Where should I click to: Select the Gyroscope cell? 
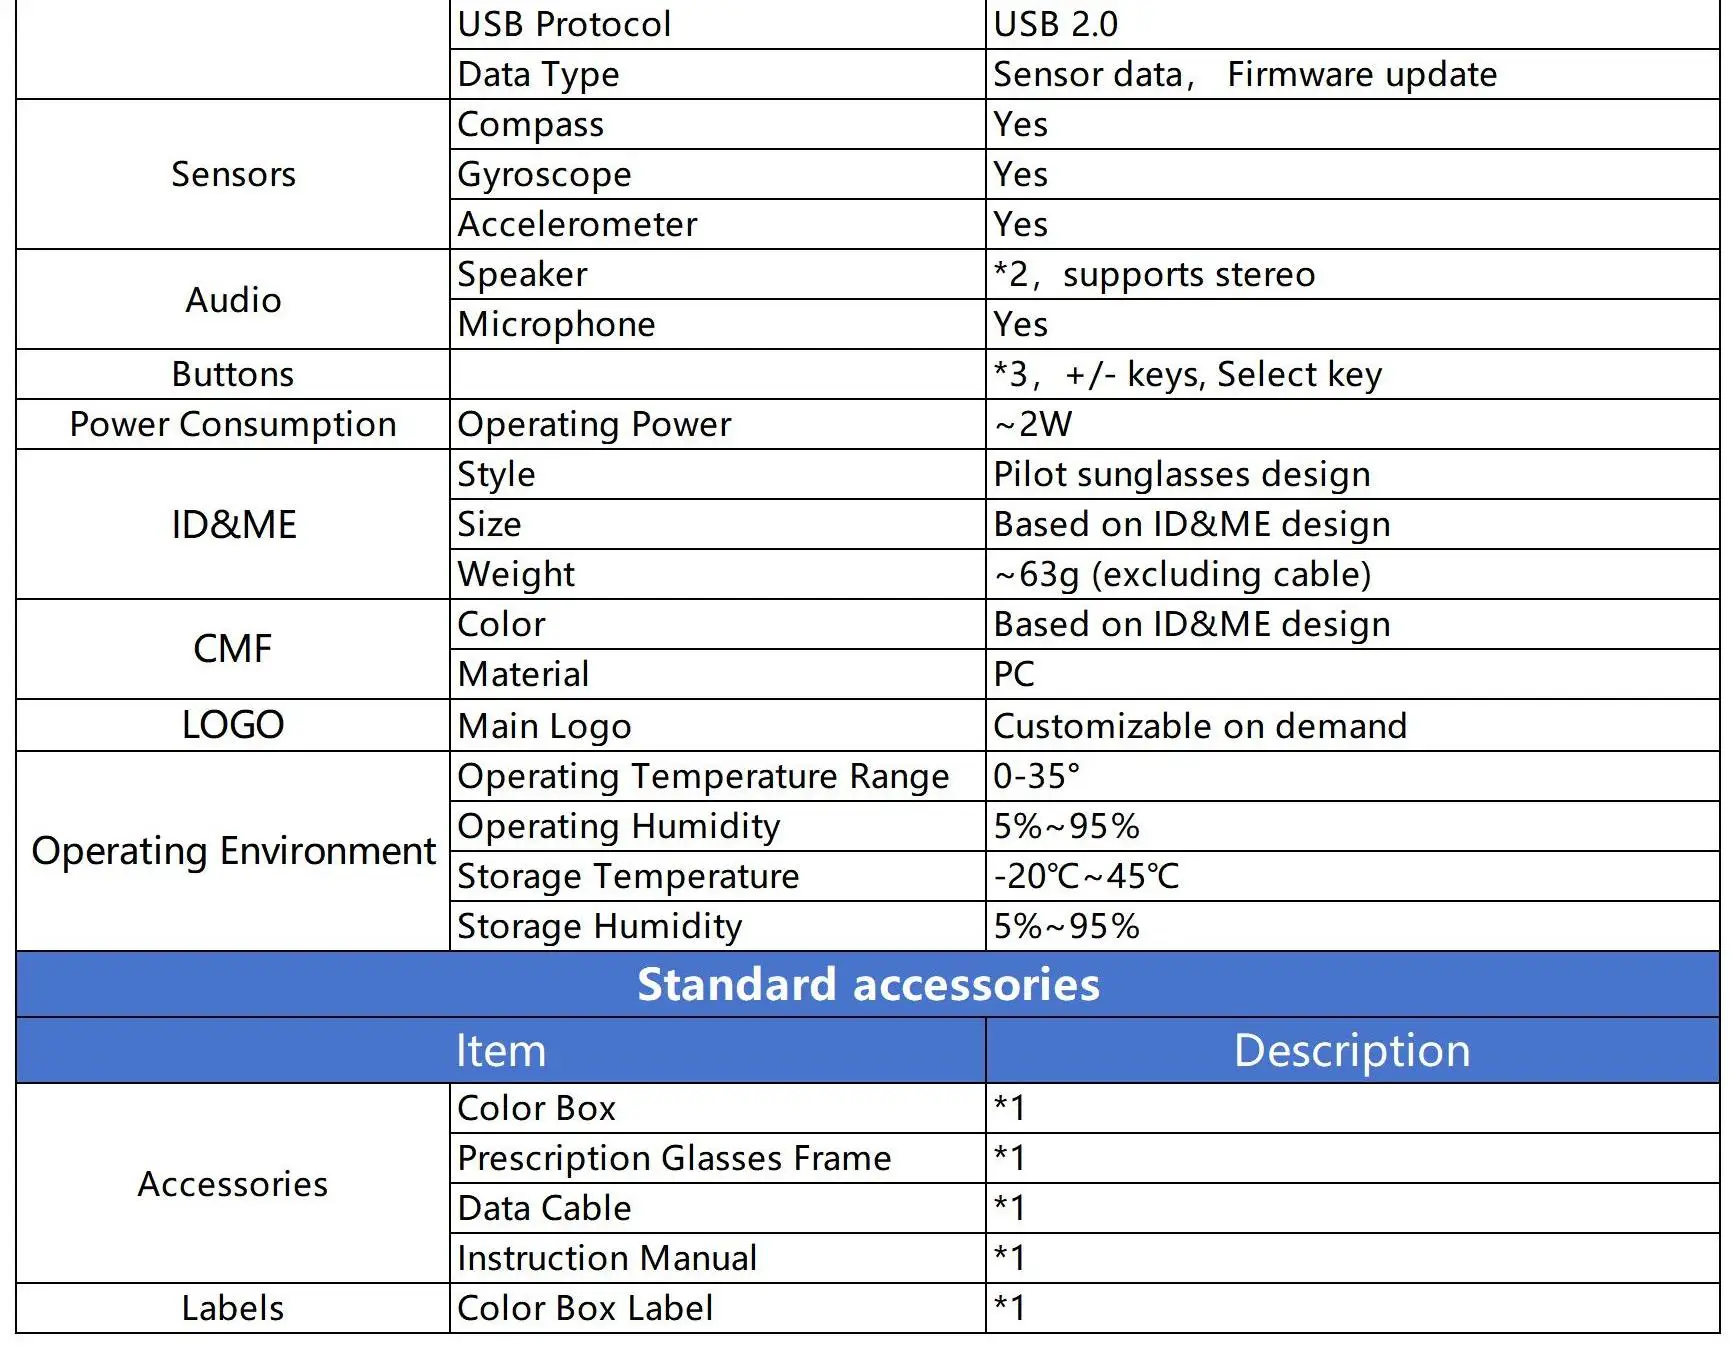[718, 174]
